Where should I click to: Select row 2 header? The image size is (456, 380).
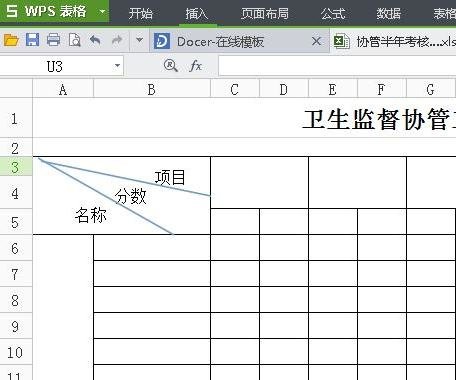coord(16,147)
